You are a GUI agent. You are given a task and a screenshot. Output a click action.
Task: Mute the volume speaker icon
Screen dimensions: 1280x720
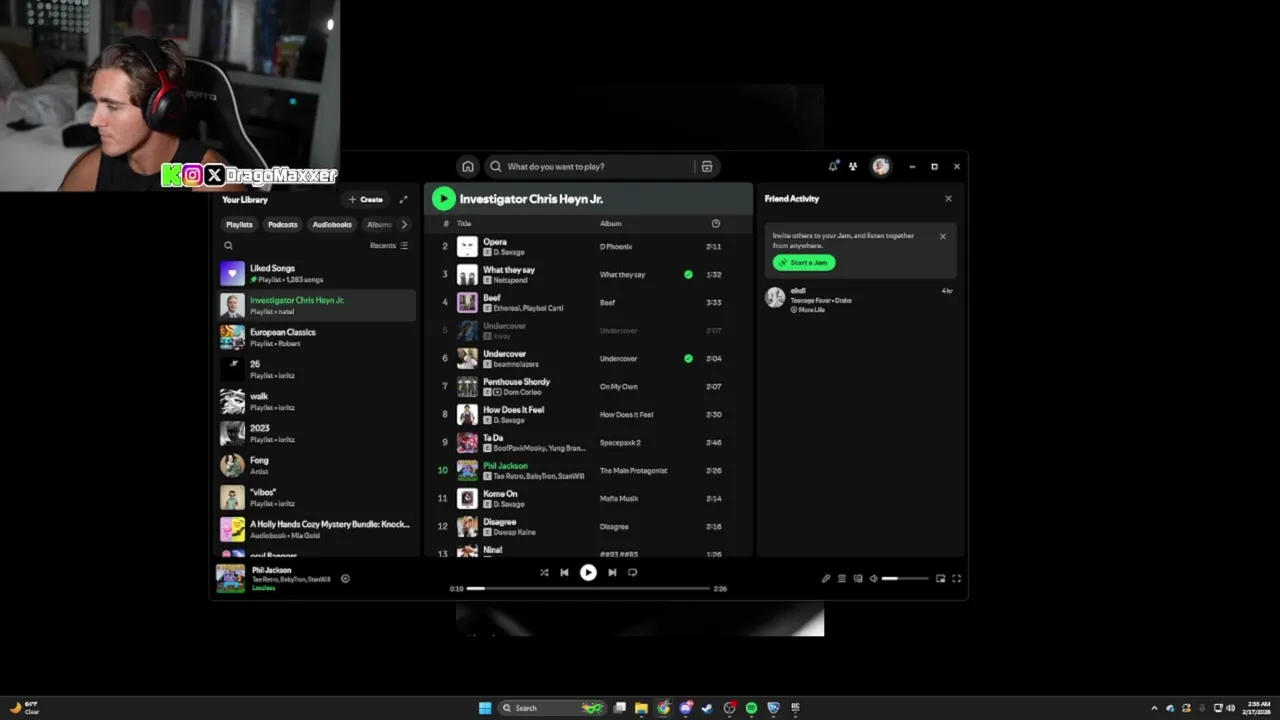(873, 578)
